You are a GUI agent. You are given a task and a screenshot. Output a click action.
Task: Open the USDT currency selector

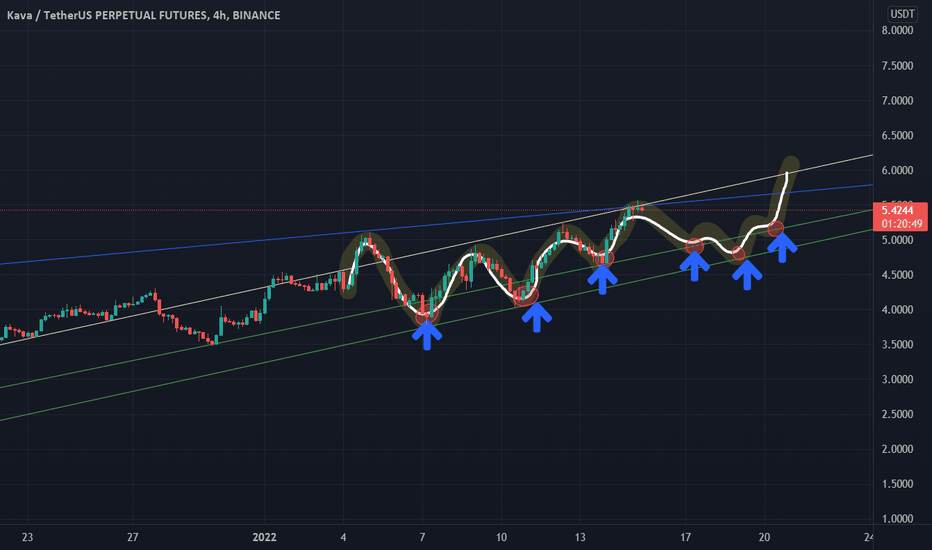(902, 14)
